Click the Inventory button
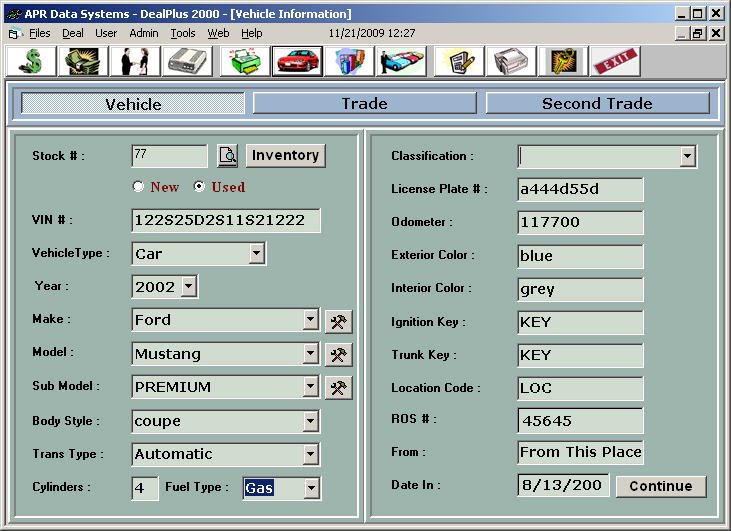This screenshot has width=731, height=531. (285, 156)
